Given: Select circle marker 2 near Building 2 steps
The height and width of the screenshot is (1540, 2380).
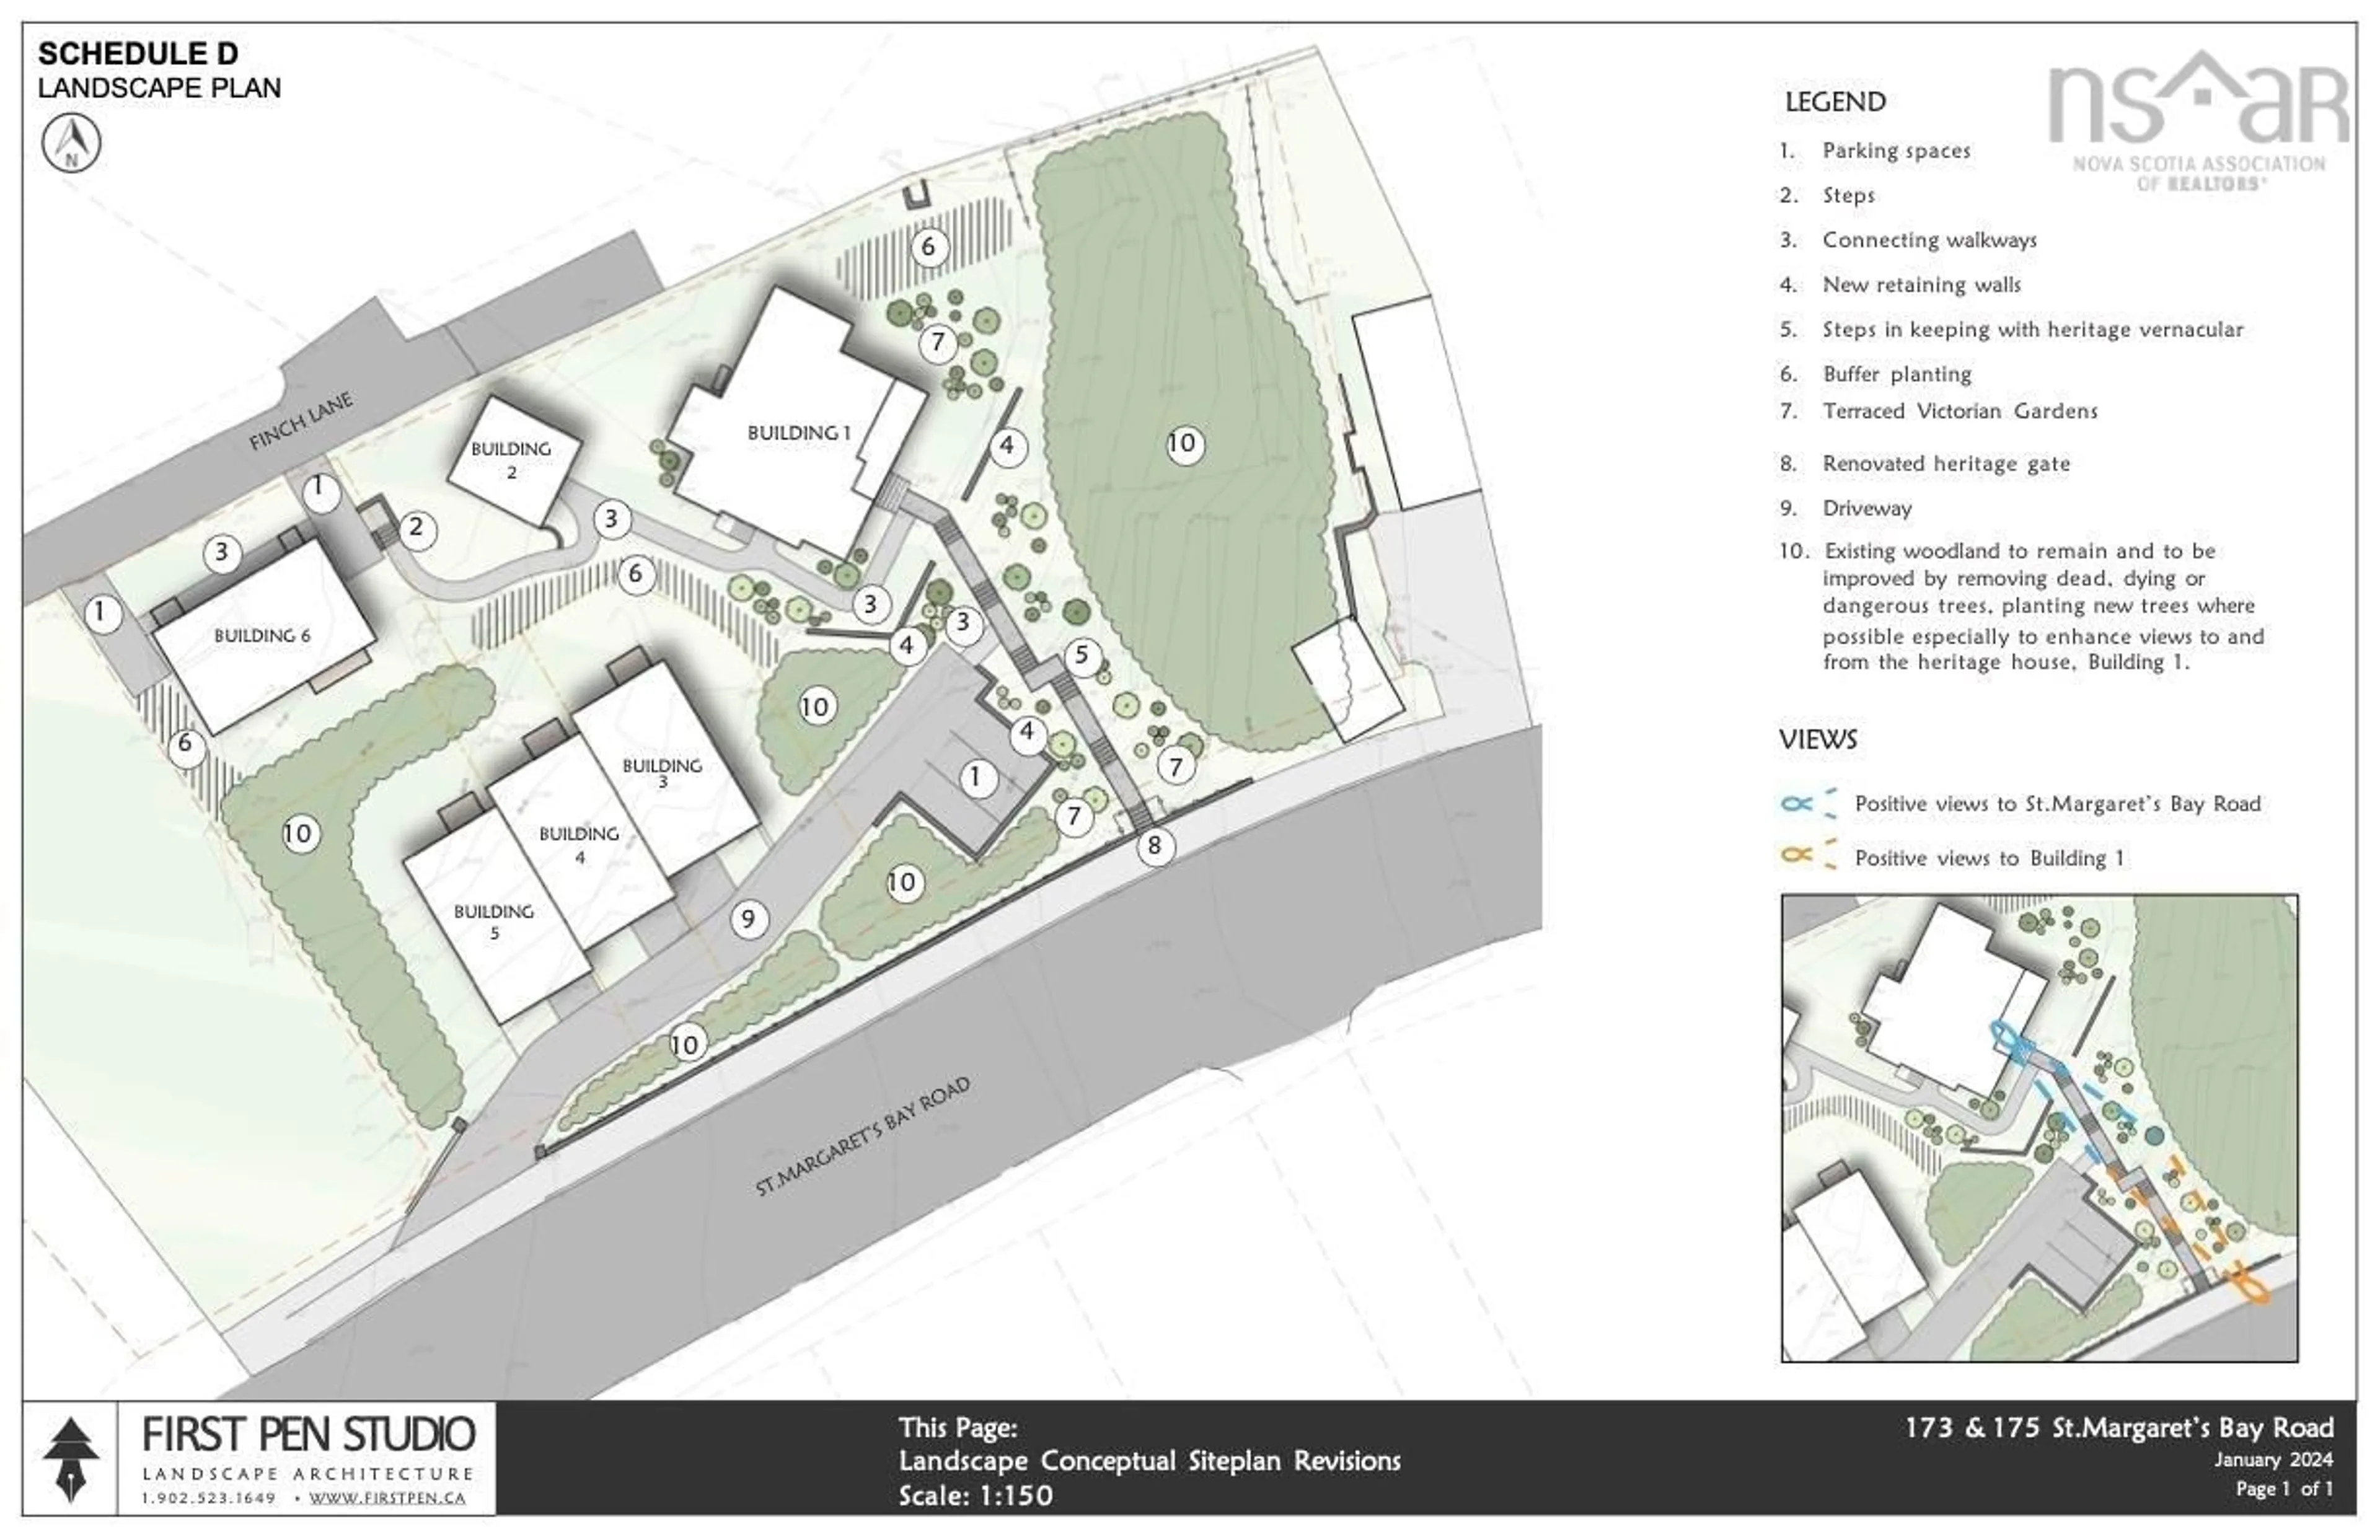Looking at the screenshot, I should [416, 529].
